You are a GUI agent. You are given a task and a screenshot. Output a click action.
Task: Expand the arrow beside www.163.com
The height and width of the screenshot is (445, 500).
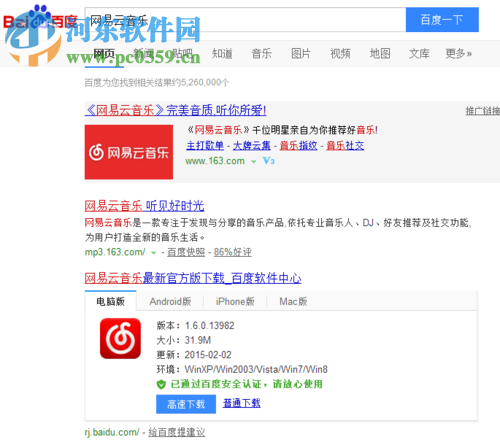click(254, 162)
